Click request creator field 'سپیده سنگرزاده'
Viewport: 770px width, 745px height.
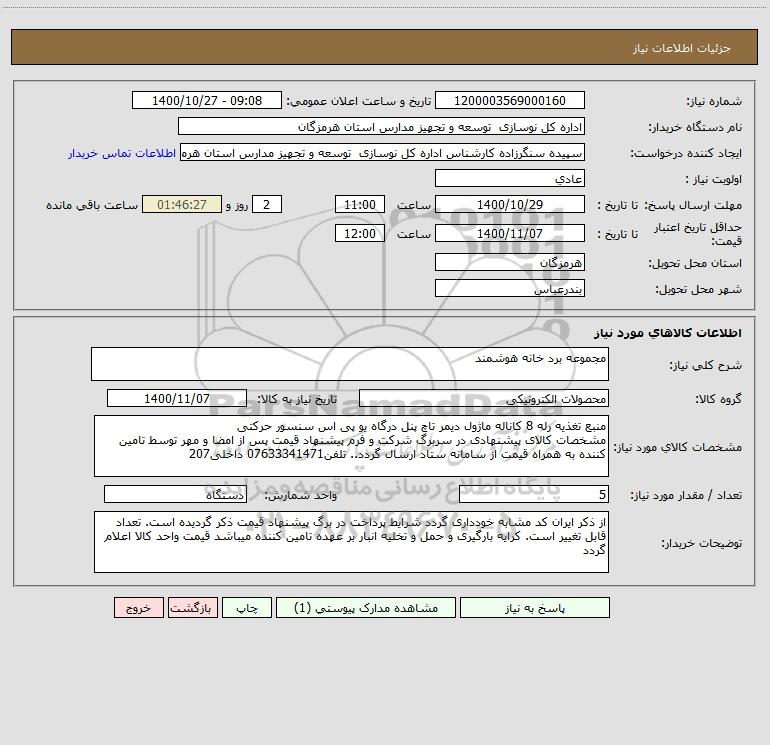coord(383,153)
